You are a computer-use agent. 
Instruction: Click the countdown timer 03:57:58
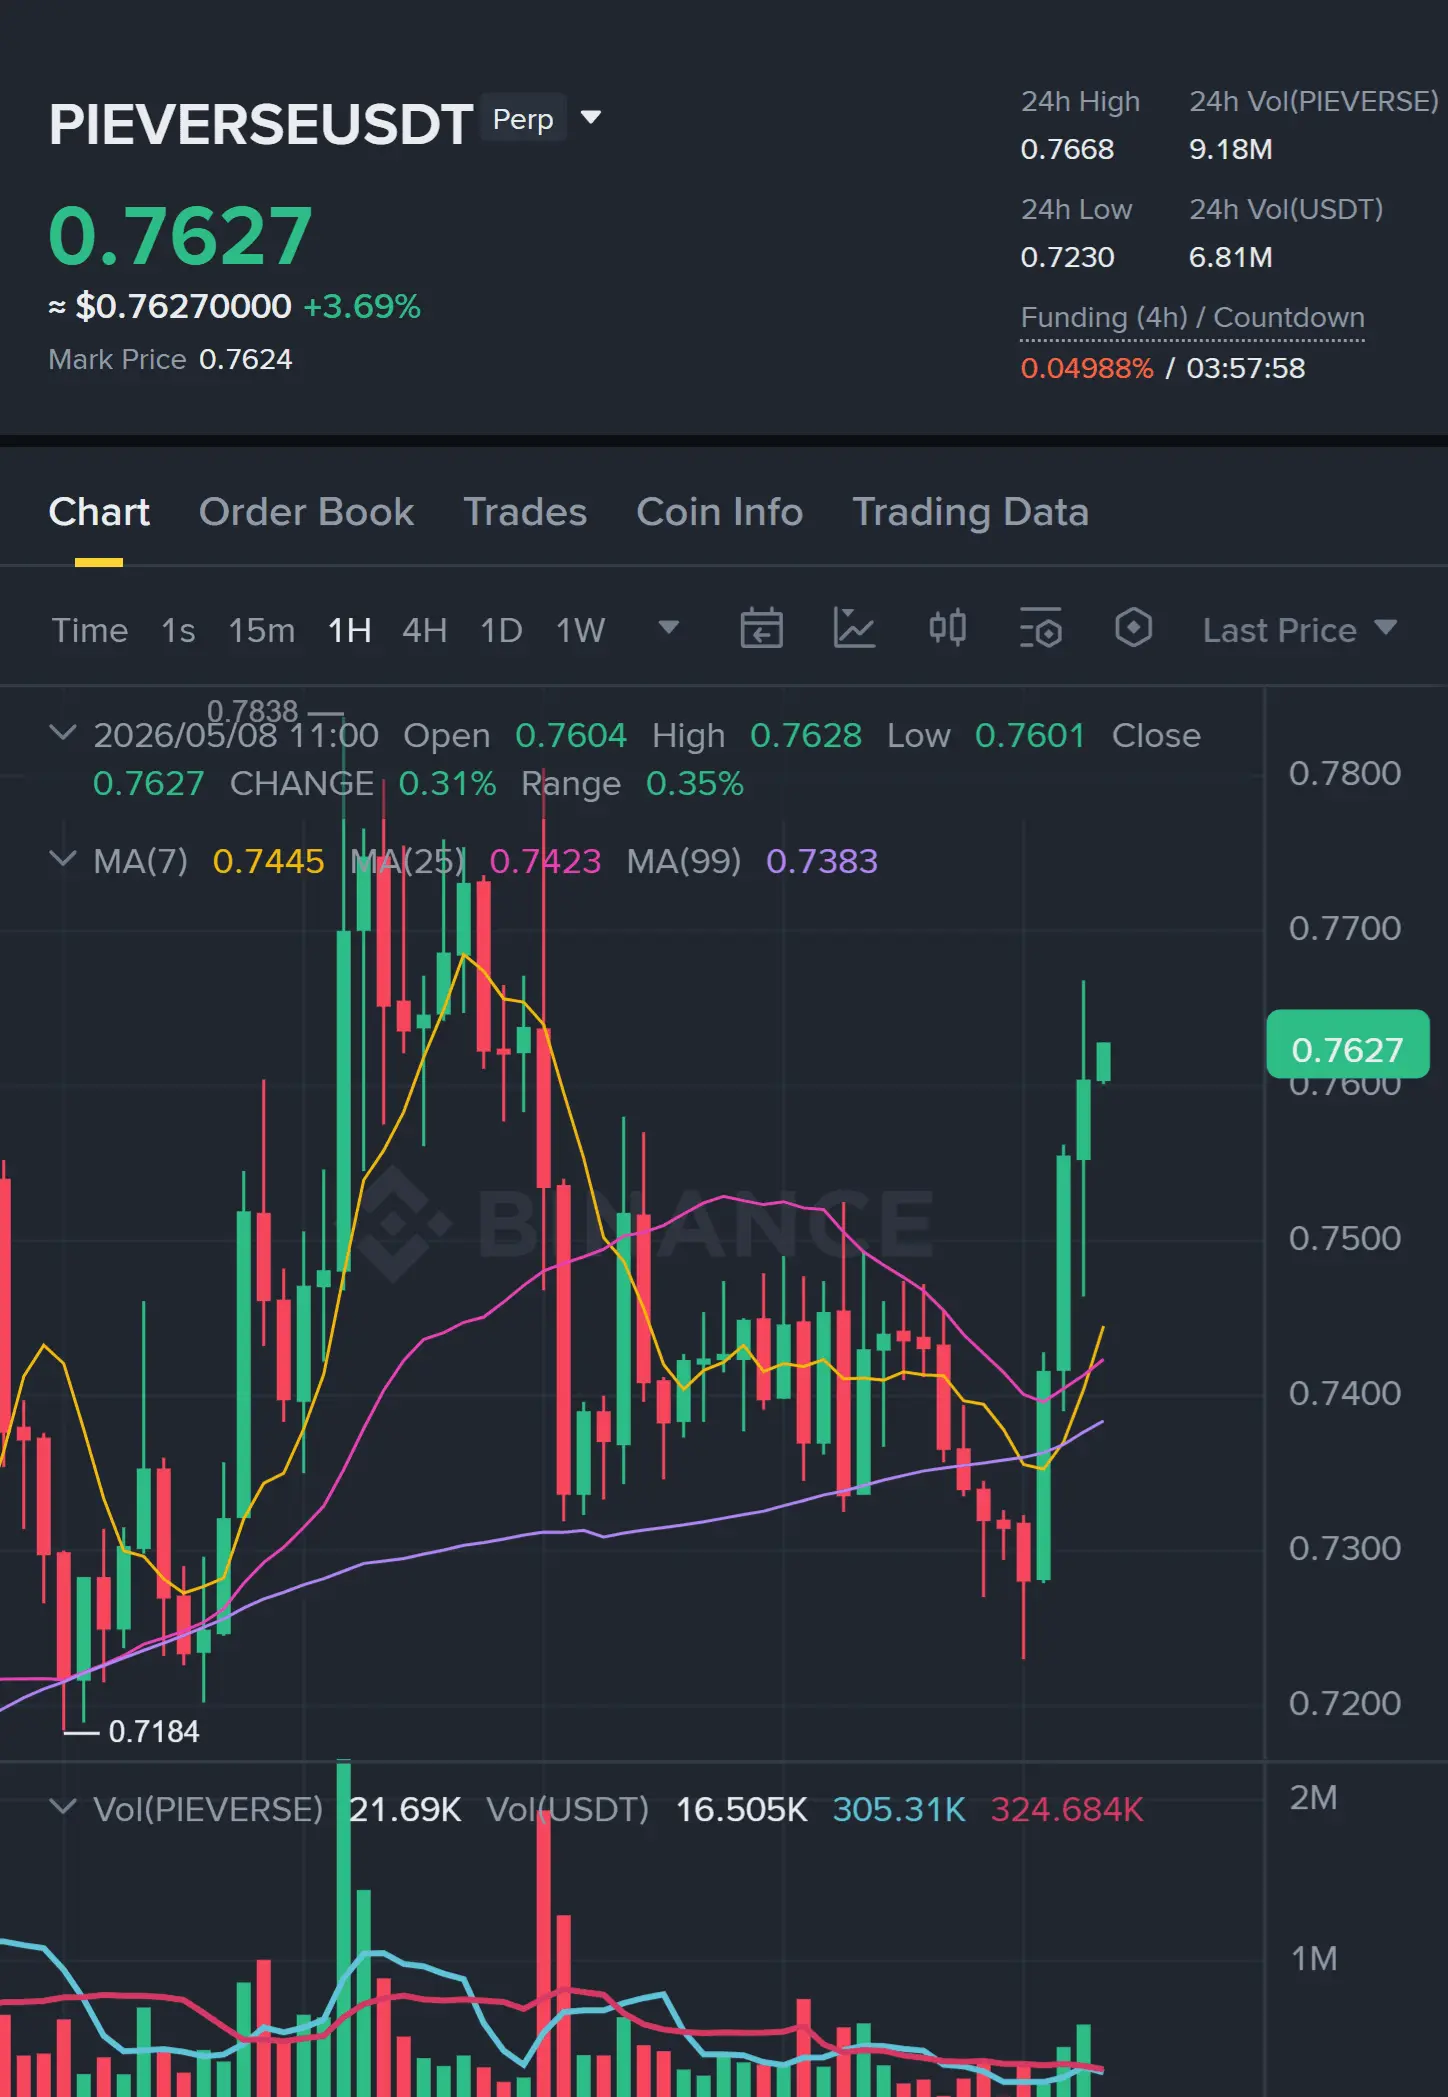point(1246,368)
